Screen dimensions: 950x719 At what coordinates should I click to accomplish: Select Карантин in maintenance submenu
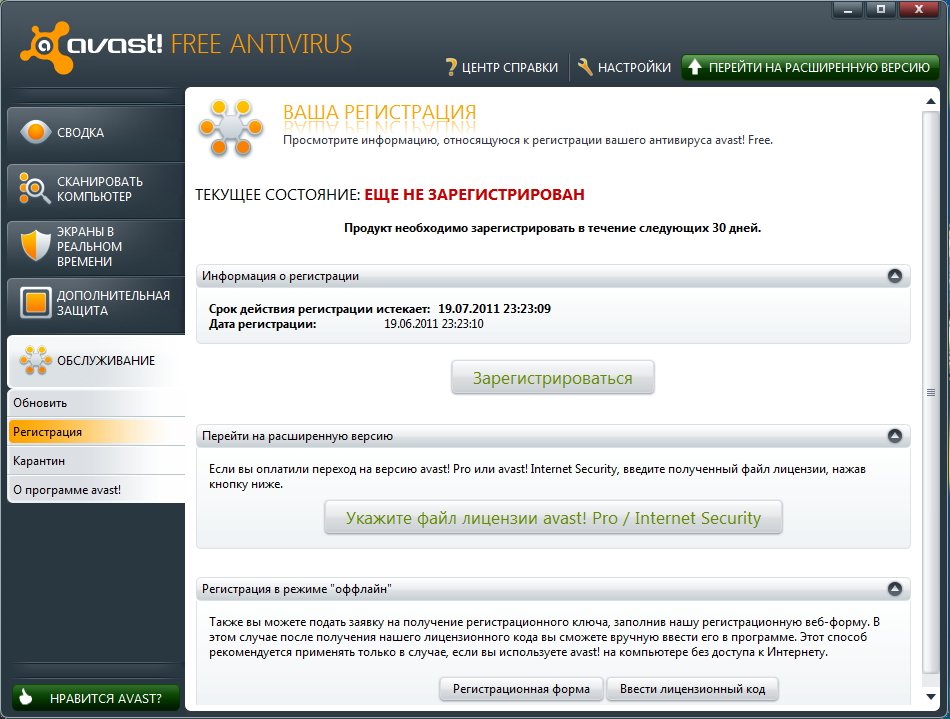tap(96, 461)
